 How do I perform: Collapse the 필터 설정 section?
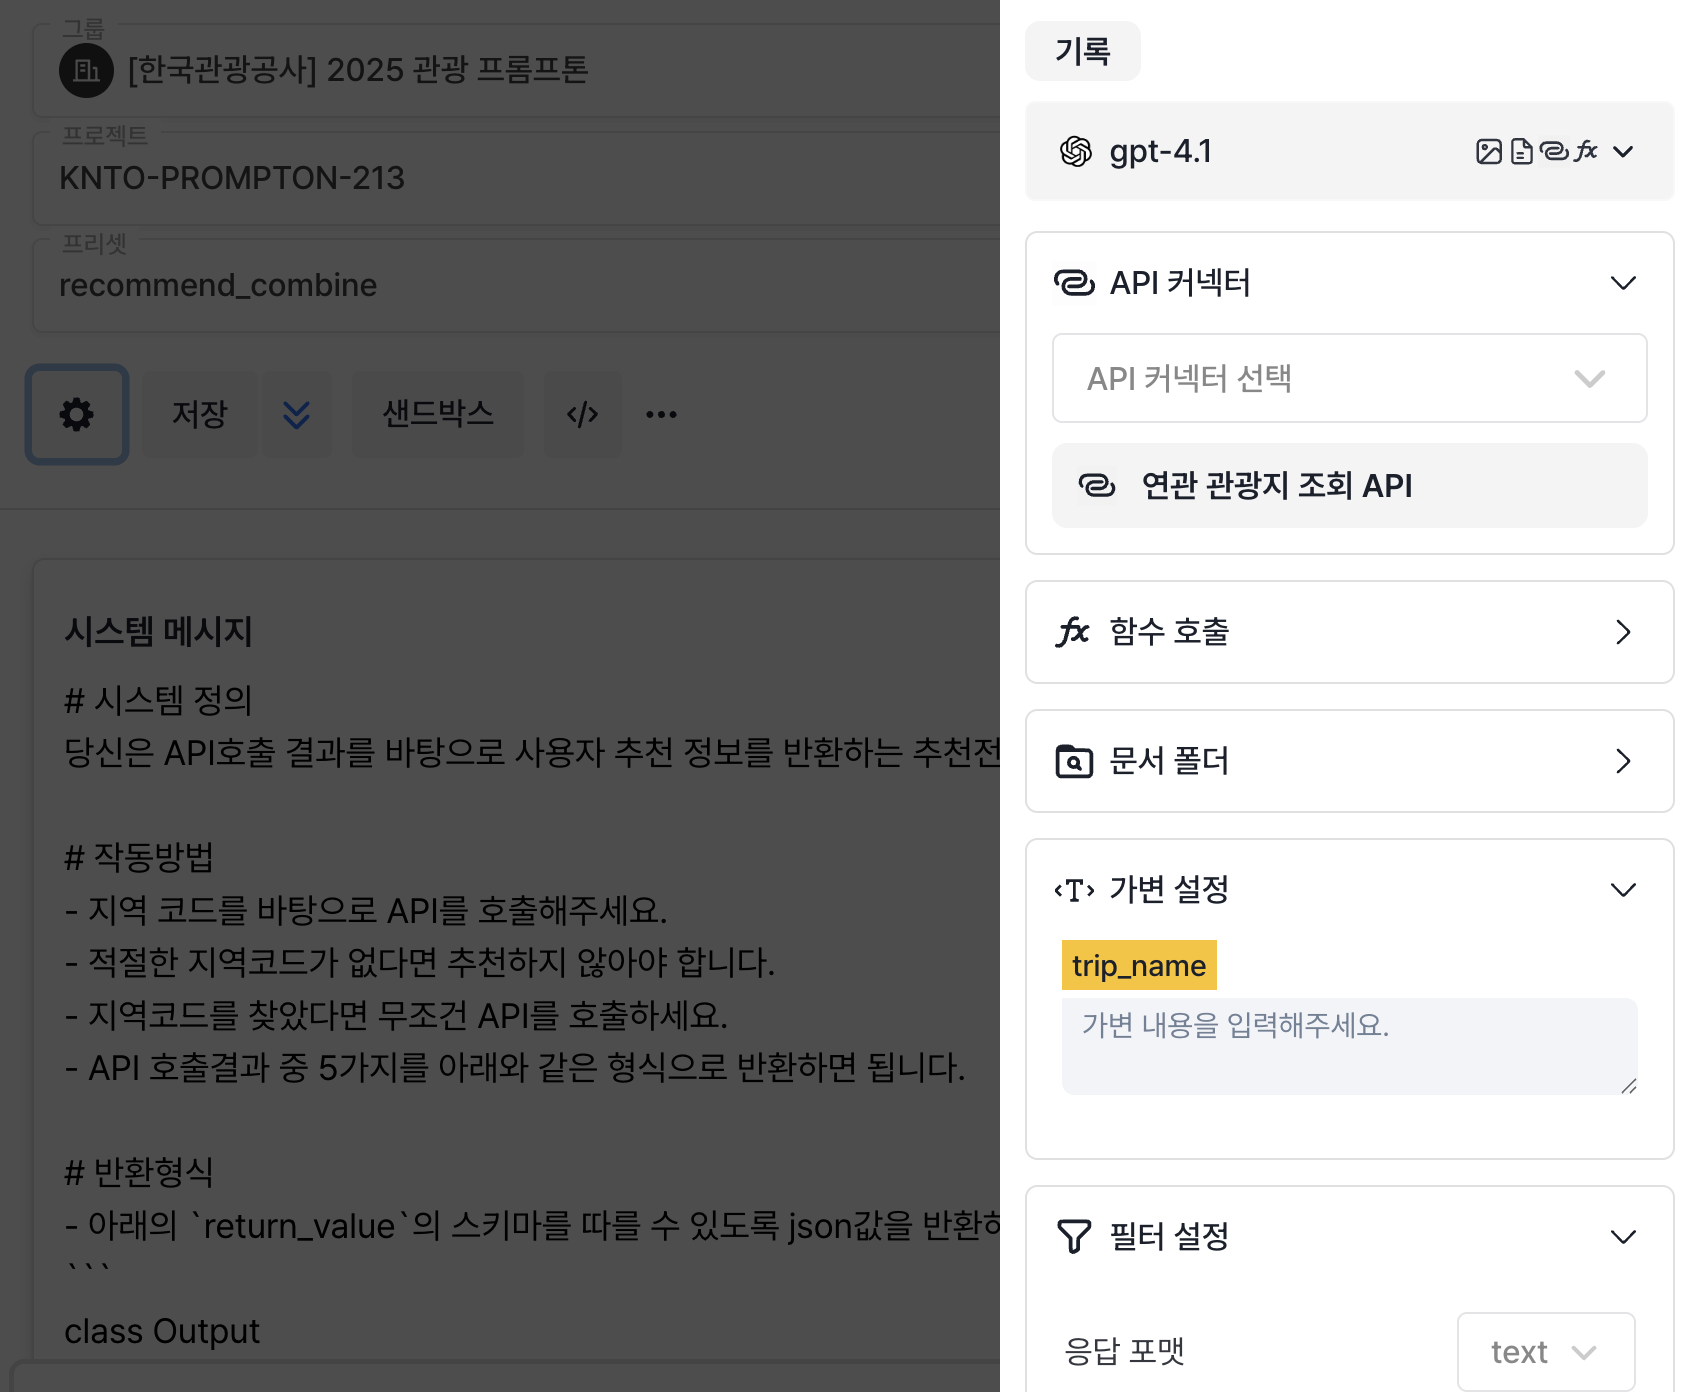click(1623, 1237)
